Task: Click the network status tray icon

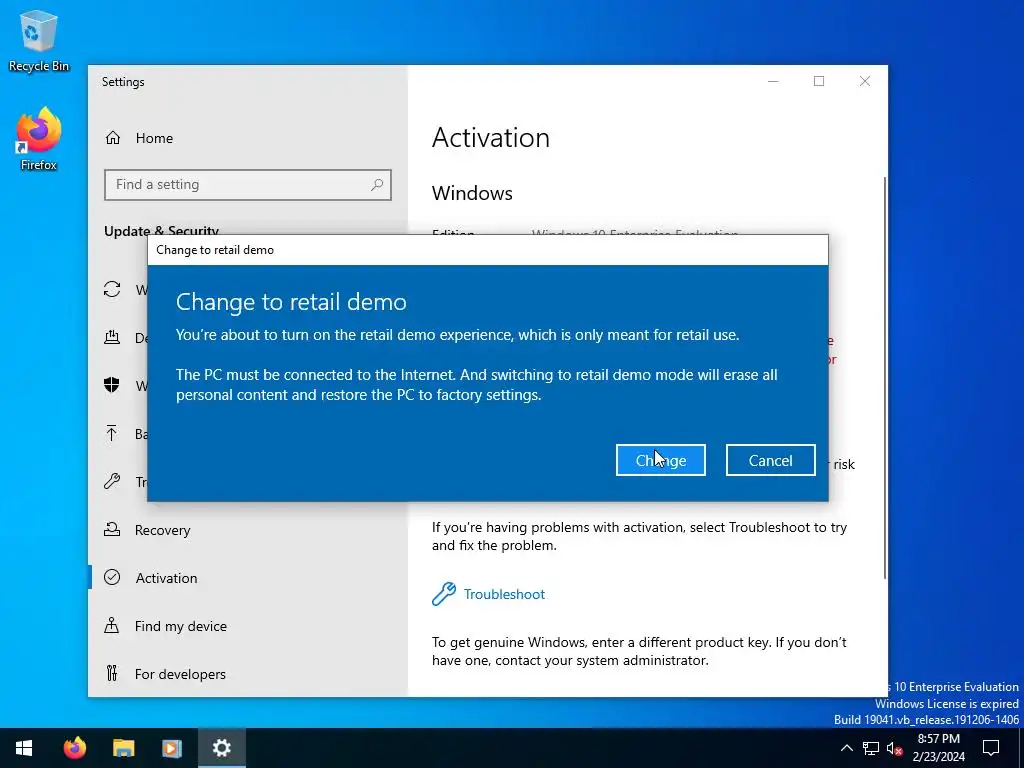Action: point(871,748)
